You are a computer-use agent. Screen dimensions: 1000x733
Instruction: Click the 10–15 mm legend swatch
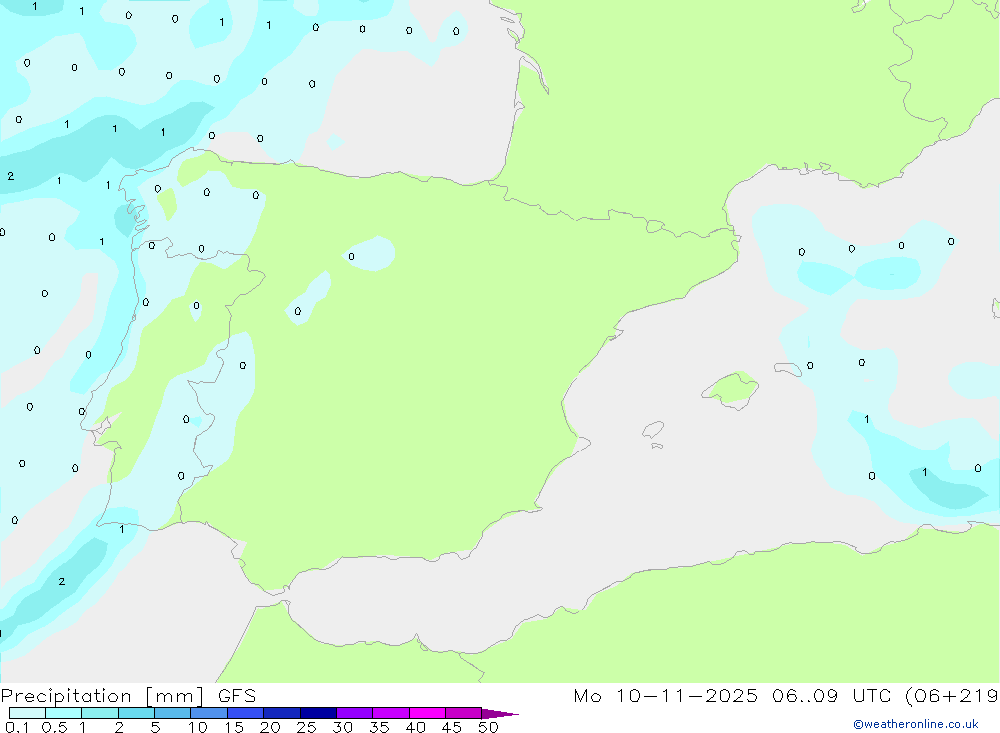209,713
